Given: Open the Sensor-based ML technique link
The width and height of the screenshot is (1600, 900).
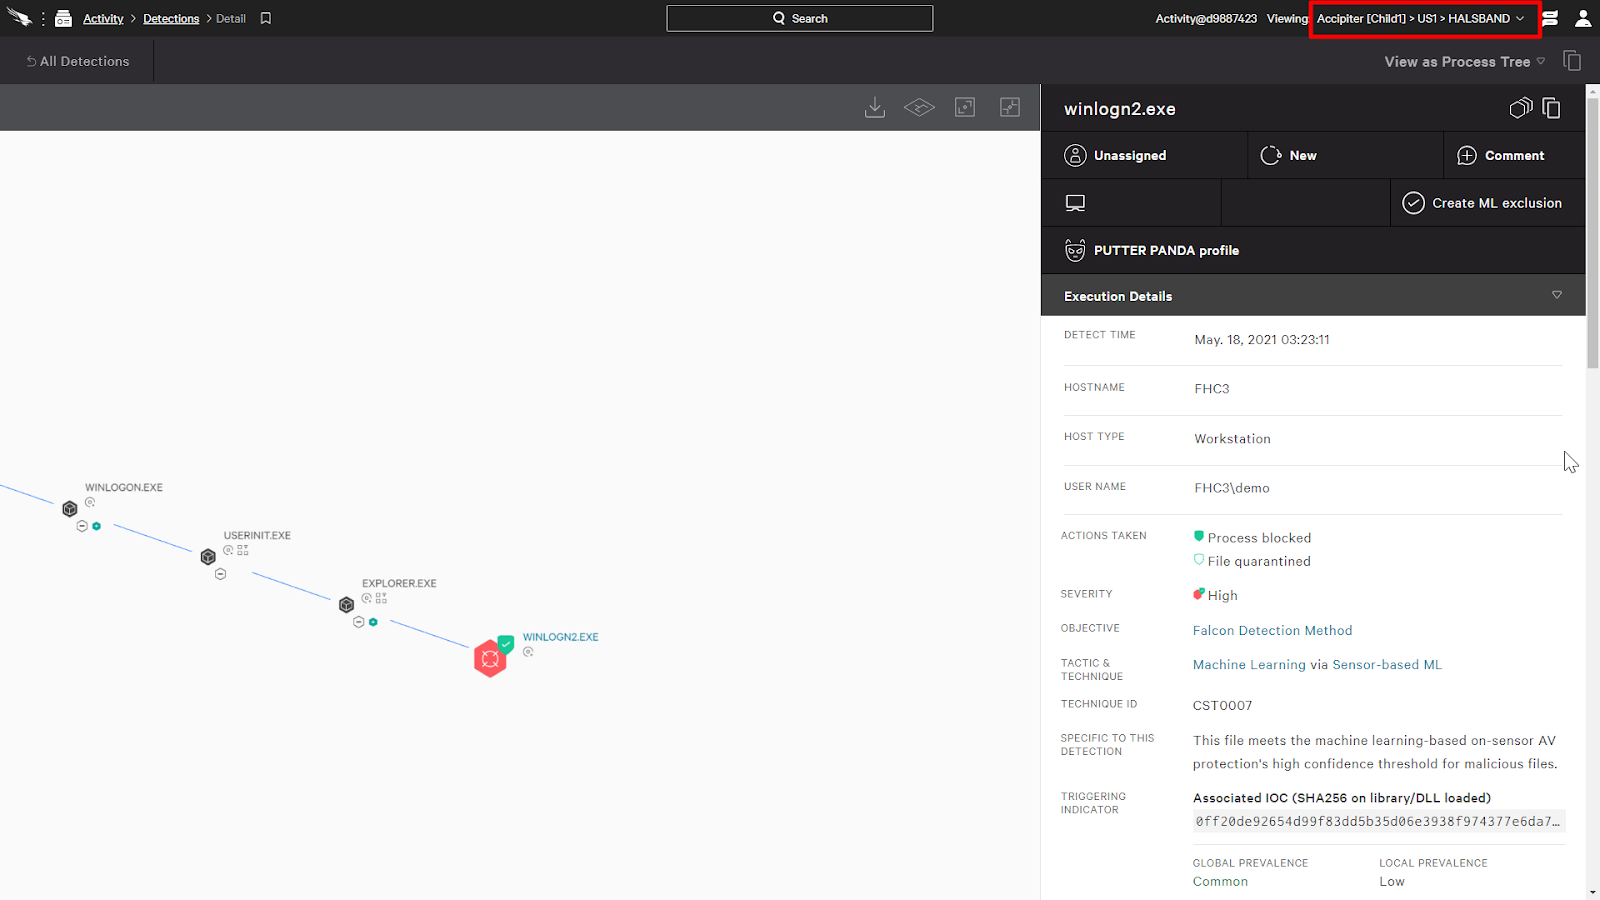Looking at the screenshot, I should 1387,664.
